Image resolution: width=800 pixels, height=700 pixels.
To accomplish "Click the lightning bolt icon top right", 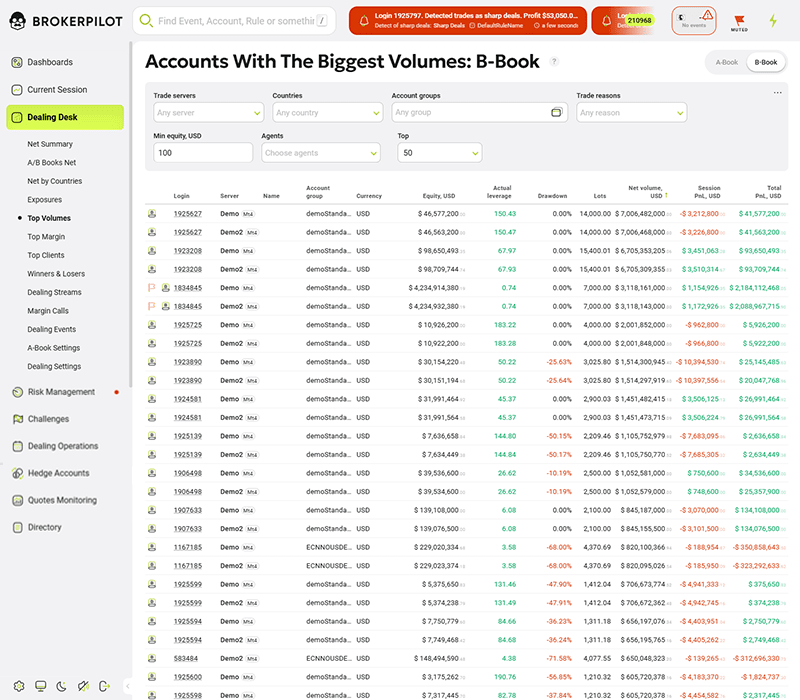I will 773,18.
